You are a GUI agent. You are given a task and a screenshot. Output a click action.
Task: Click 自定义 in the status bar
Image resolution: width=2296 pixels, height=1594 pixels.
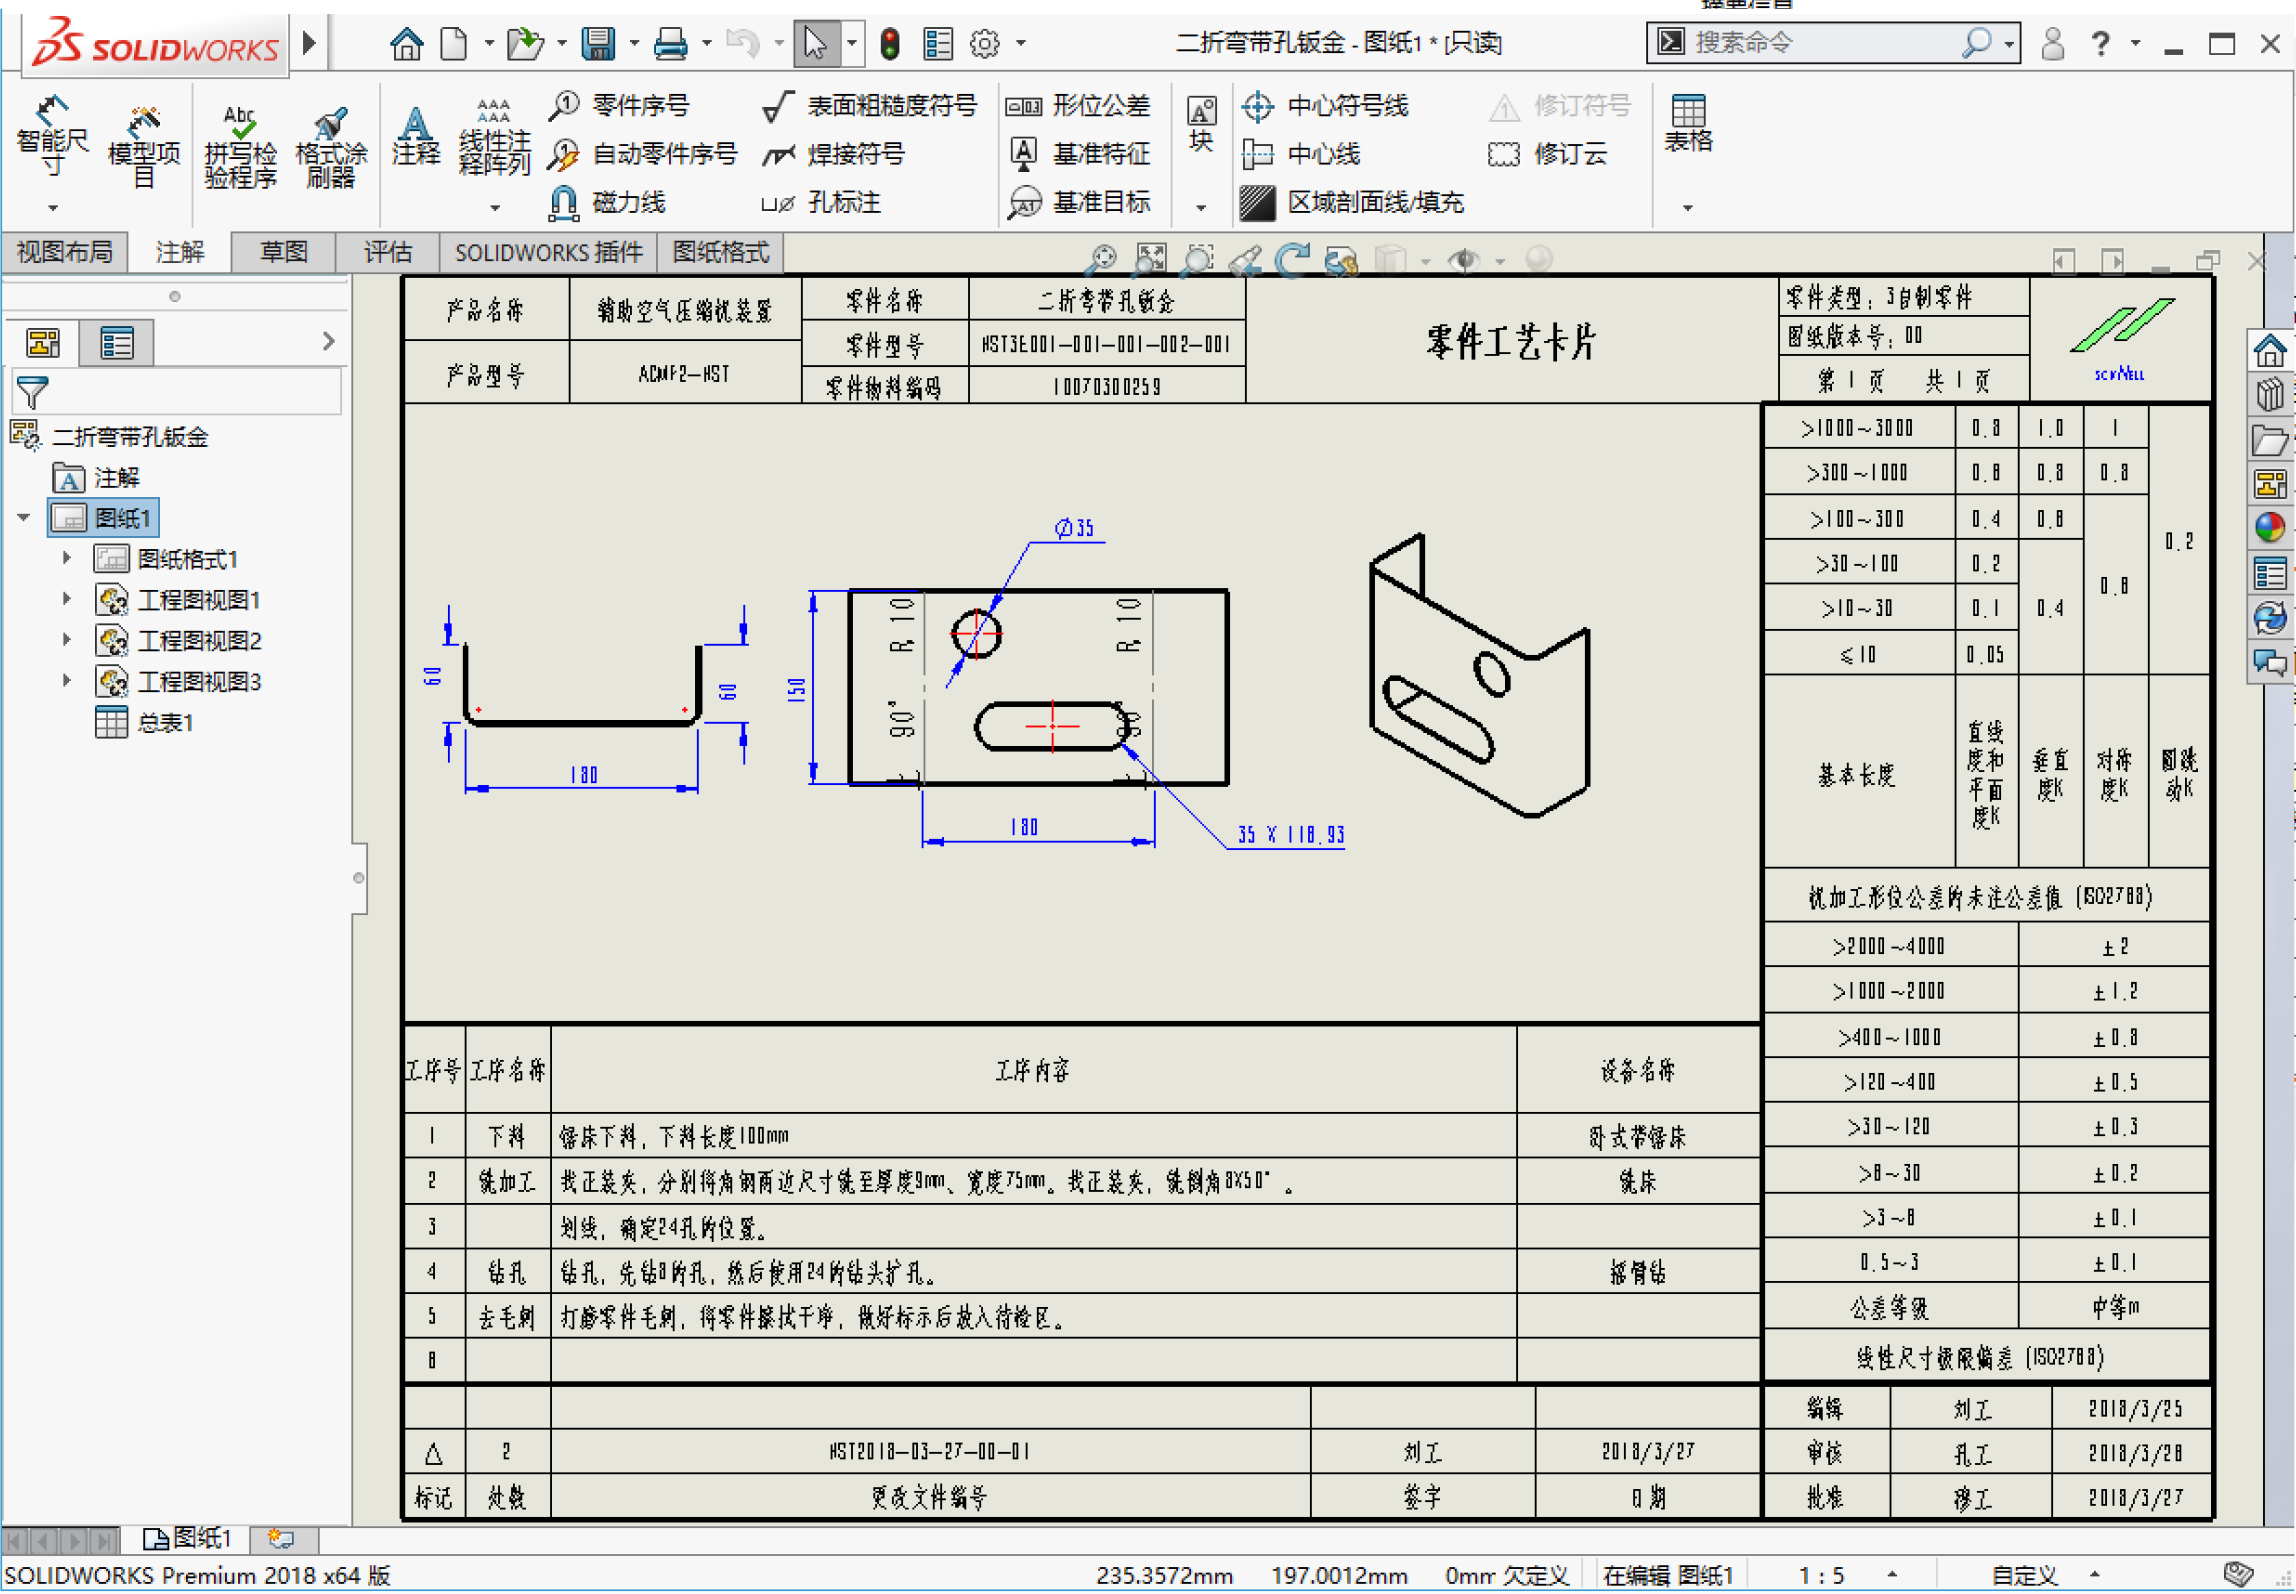[x=2023, y=1576]
